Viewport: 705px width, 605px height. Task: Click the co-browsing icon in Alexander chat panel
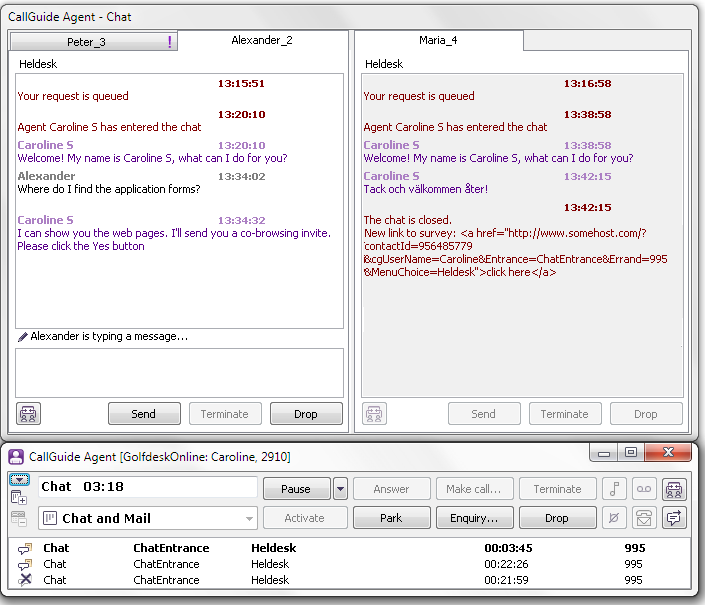[x=28, y=414]
